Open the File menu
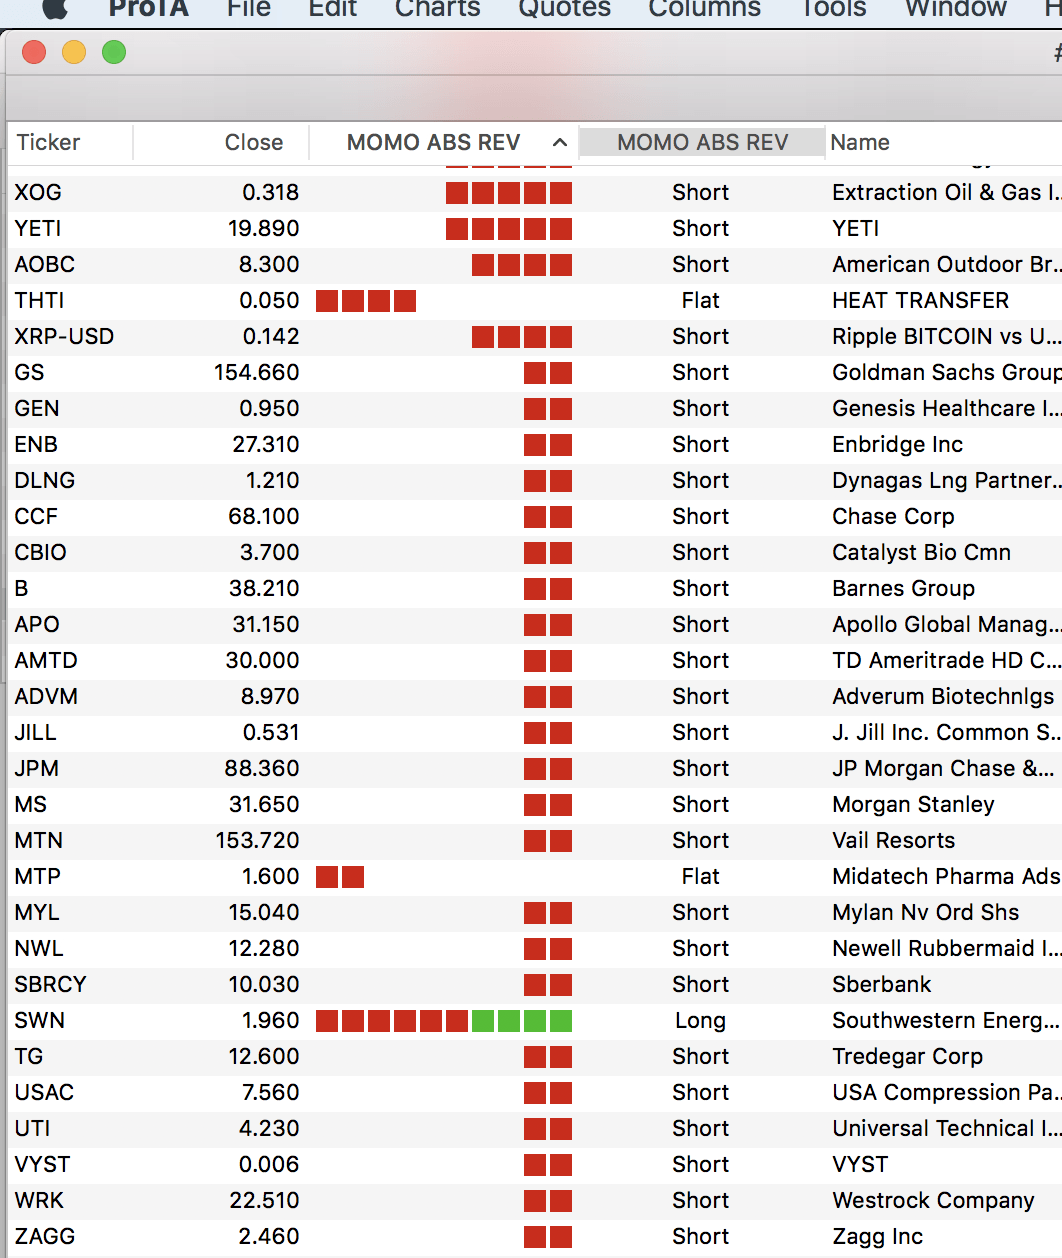This screenshot has width=1062, height=1258. (249, 8)
